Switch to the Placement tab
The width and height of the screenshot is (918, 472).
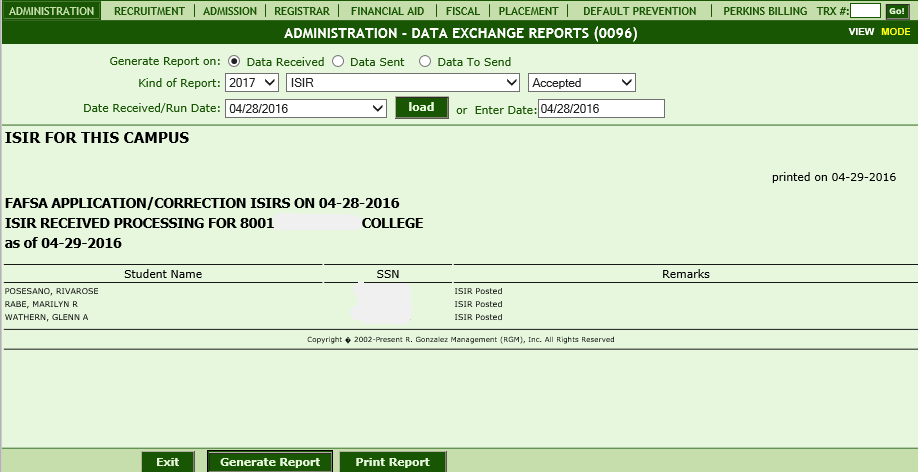528,11
